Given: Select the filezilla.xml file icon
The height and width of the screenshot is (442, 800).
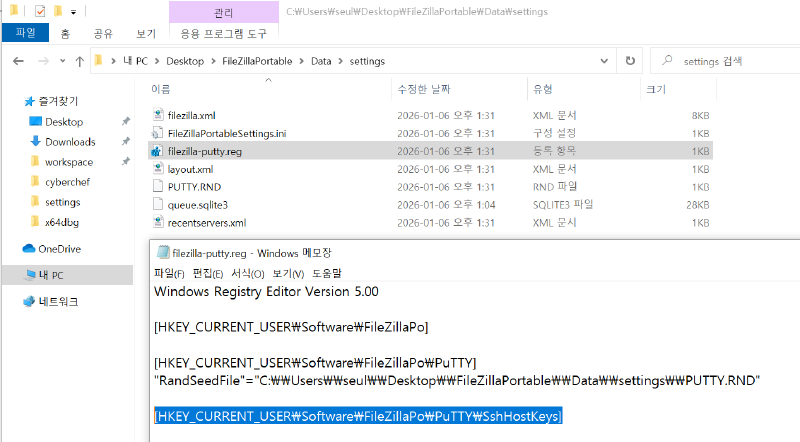Looking at the screenshot, I should point(158,115).
